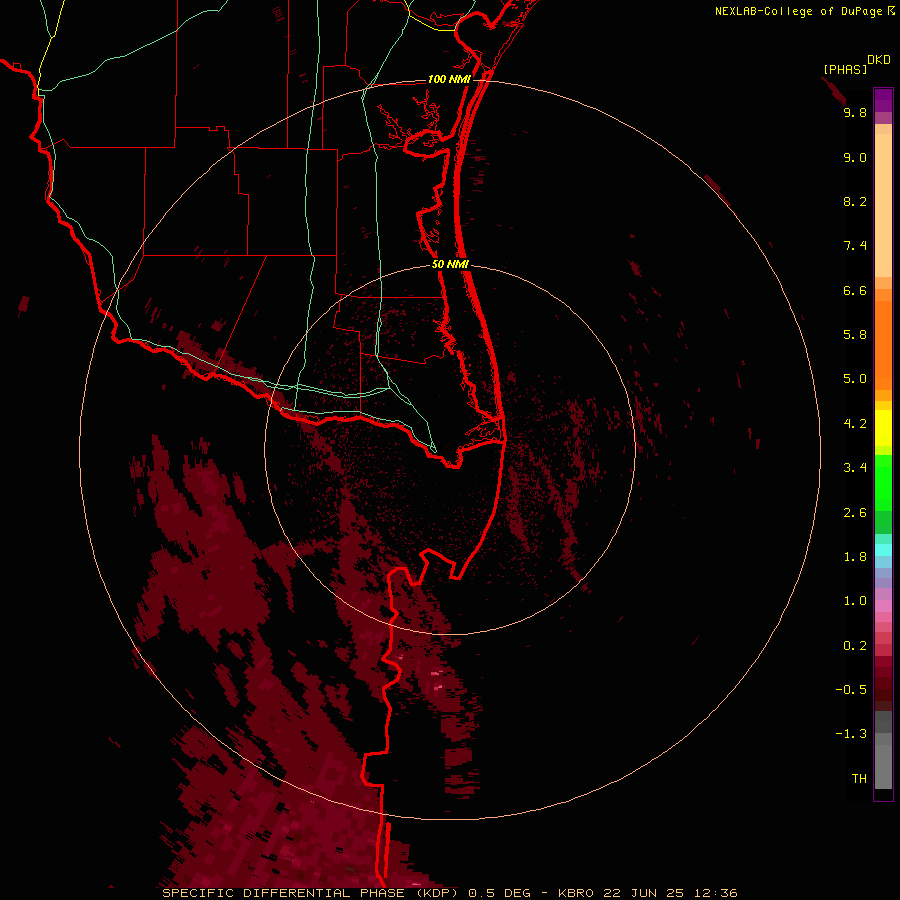
Task: Click the '(KDP)' abbreviation in the caption
Action: (x=436, y=893)
